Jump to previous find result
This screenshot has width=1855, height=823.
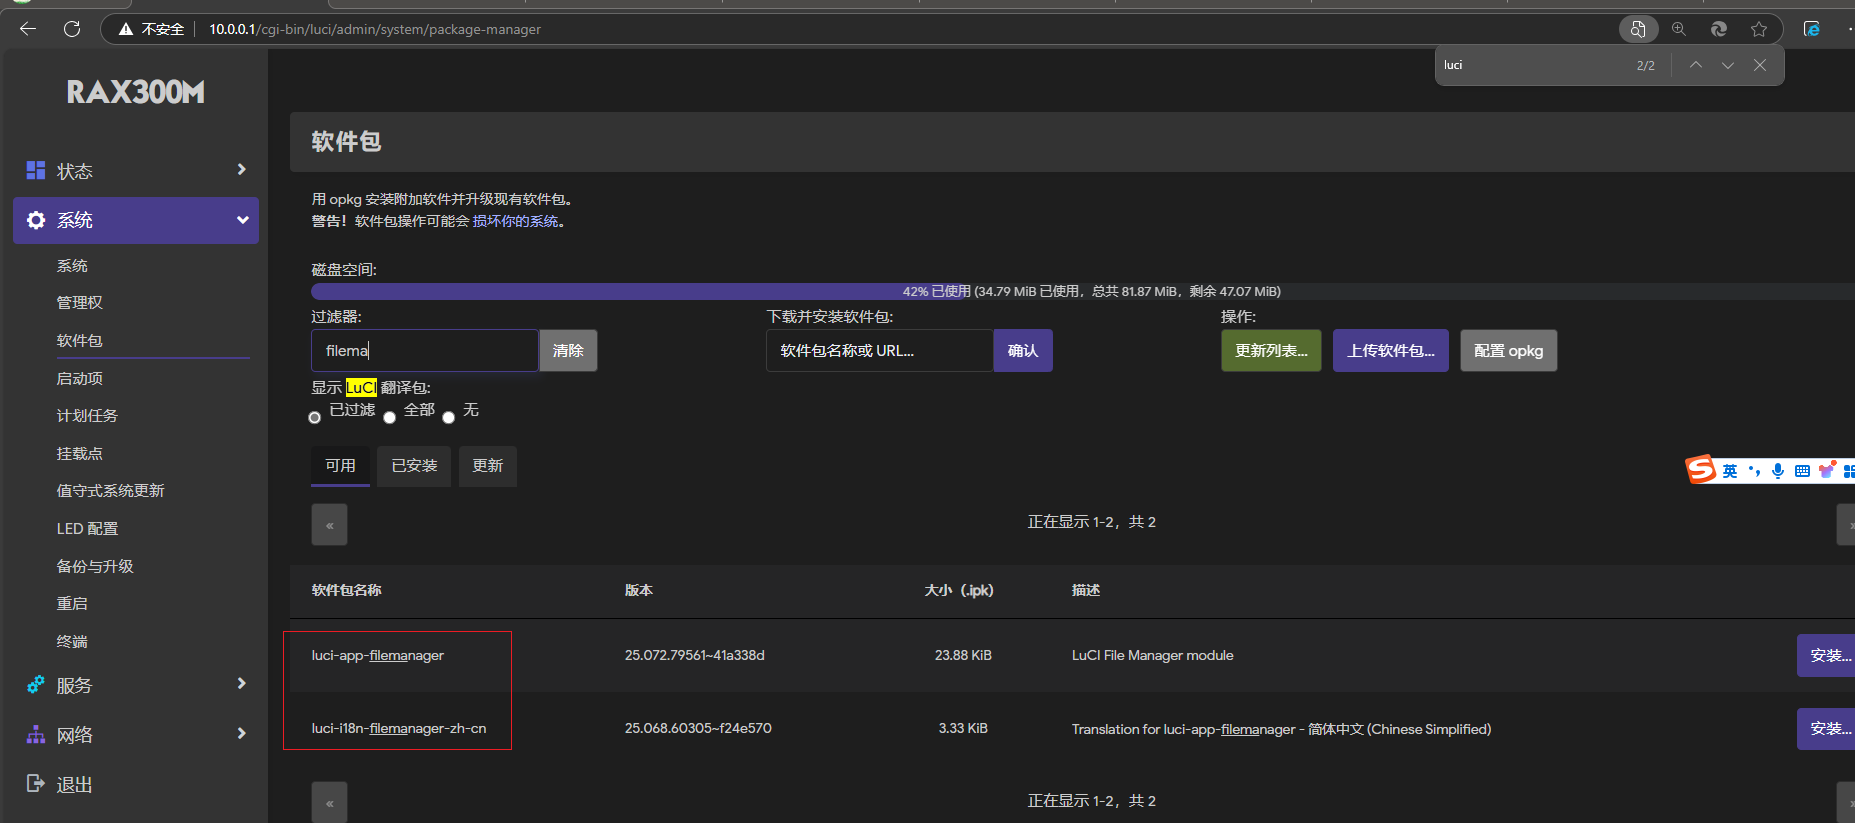point(1696,65)
